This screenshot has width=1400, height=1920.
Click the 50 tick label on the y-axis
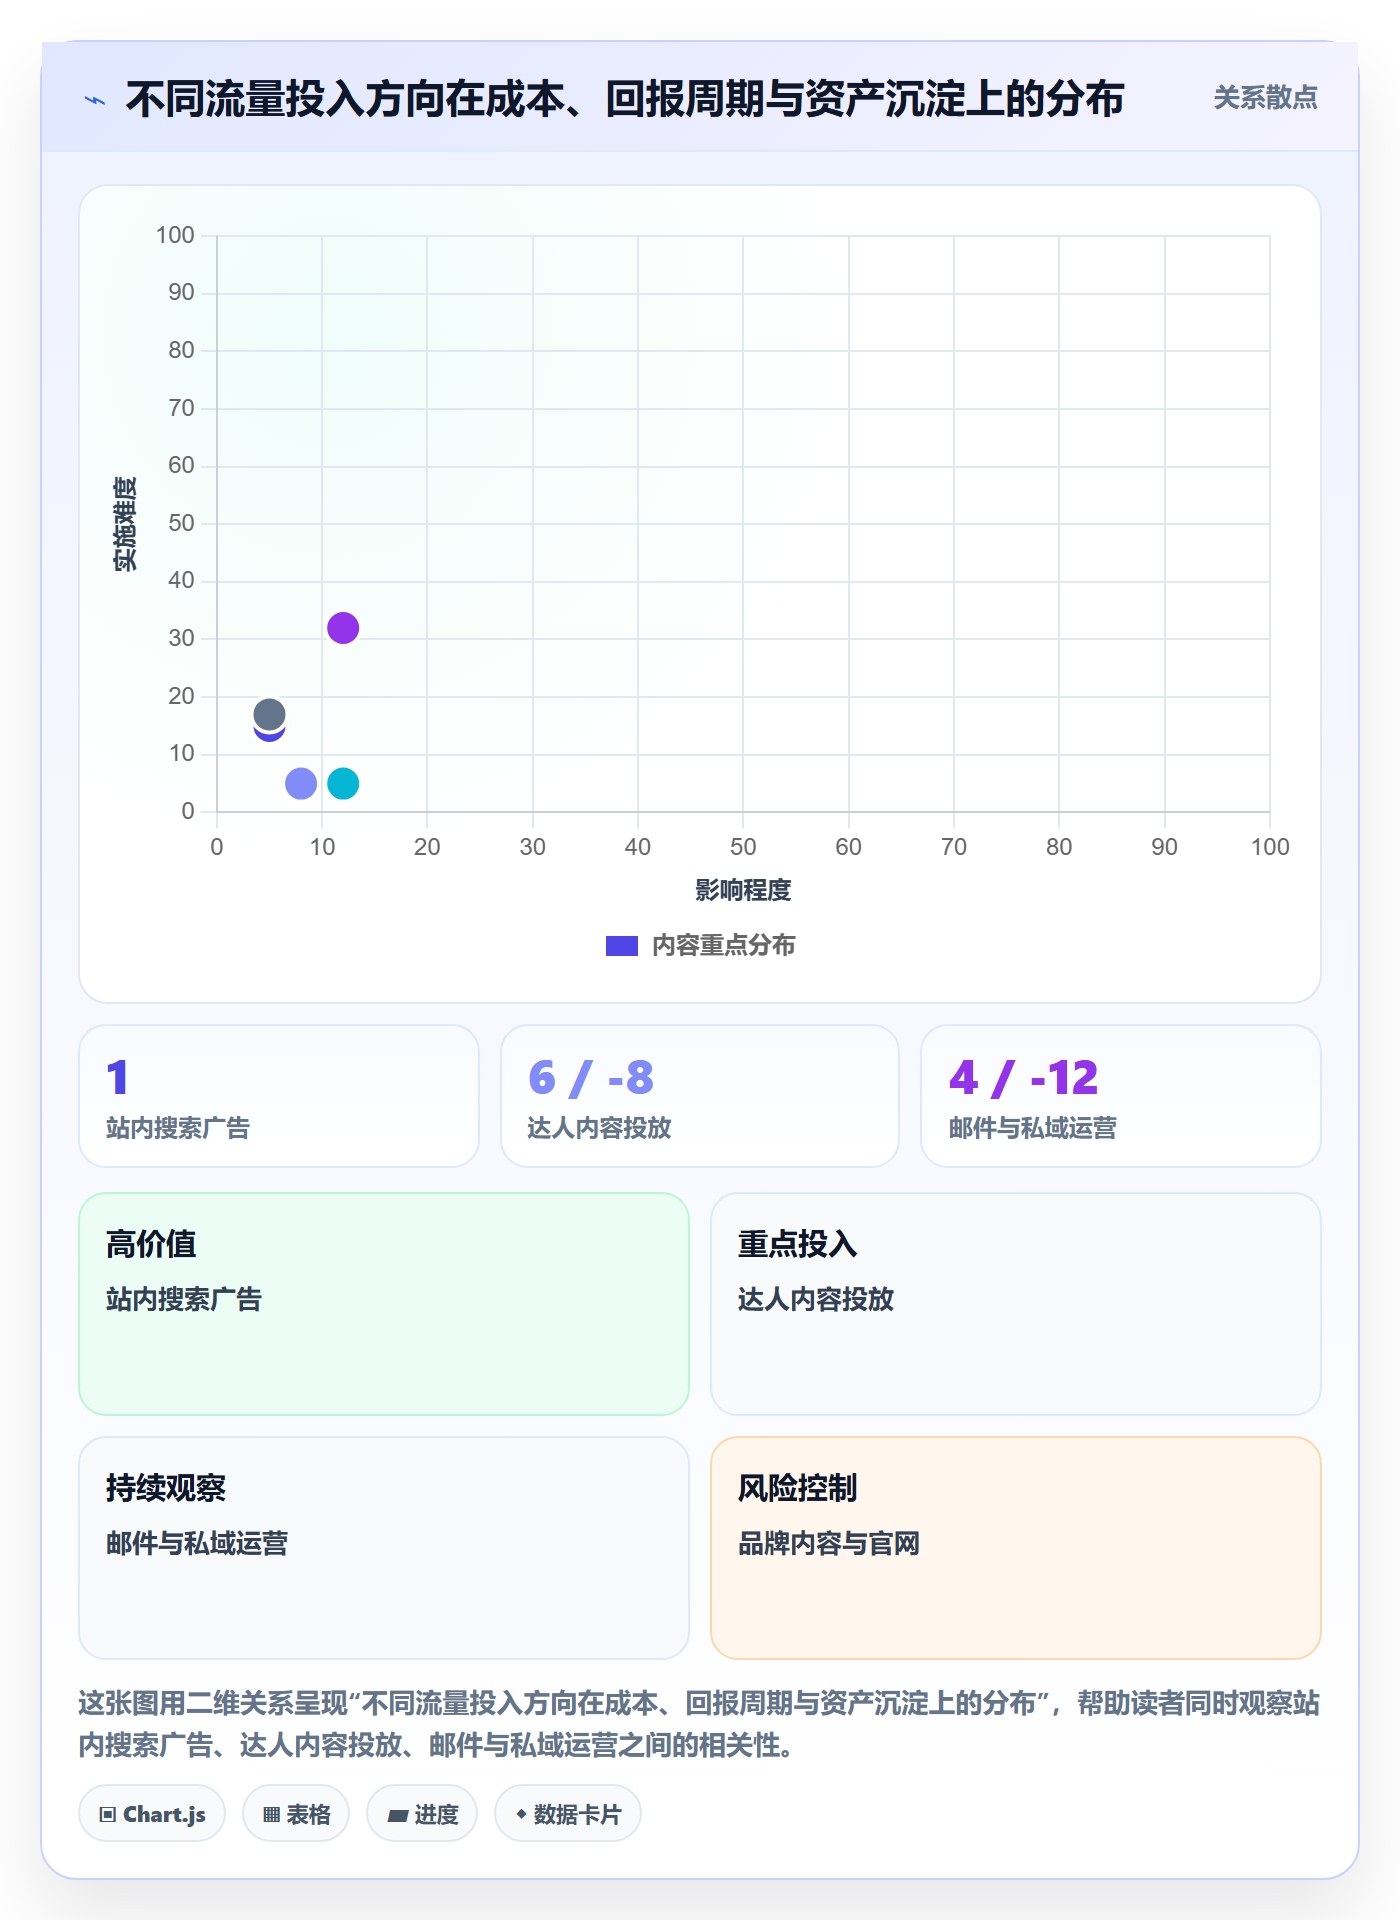[181, 523]
